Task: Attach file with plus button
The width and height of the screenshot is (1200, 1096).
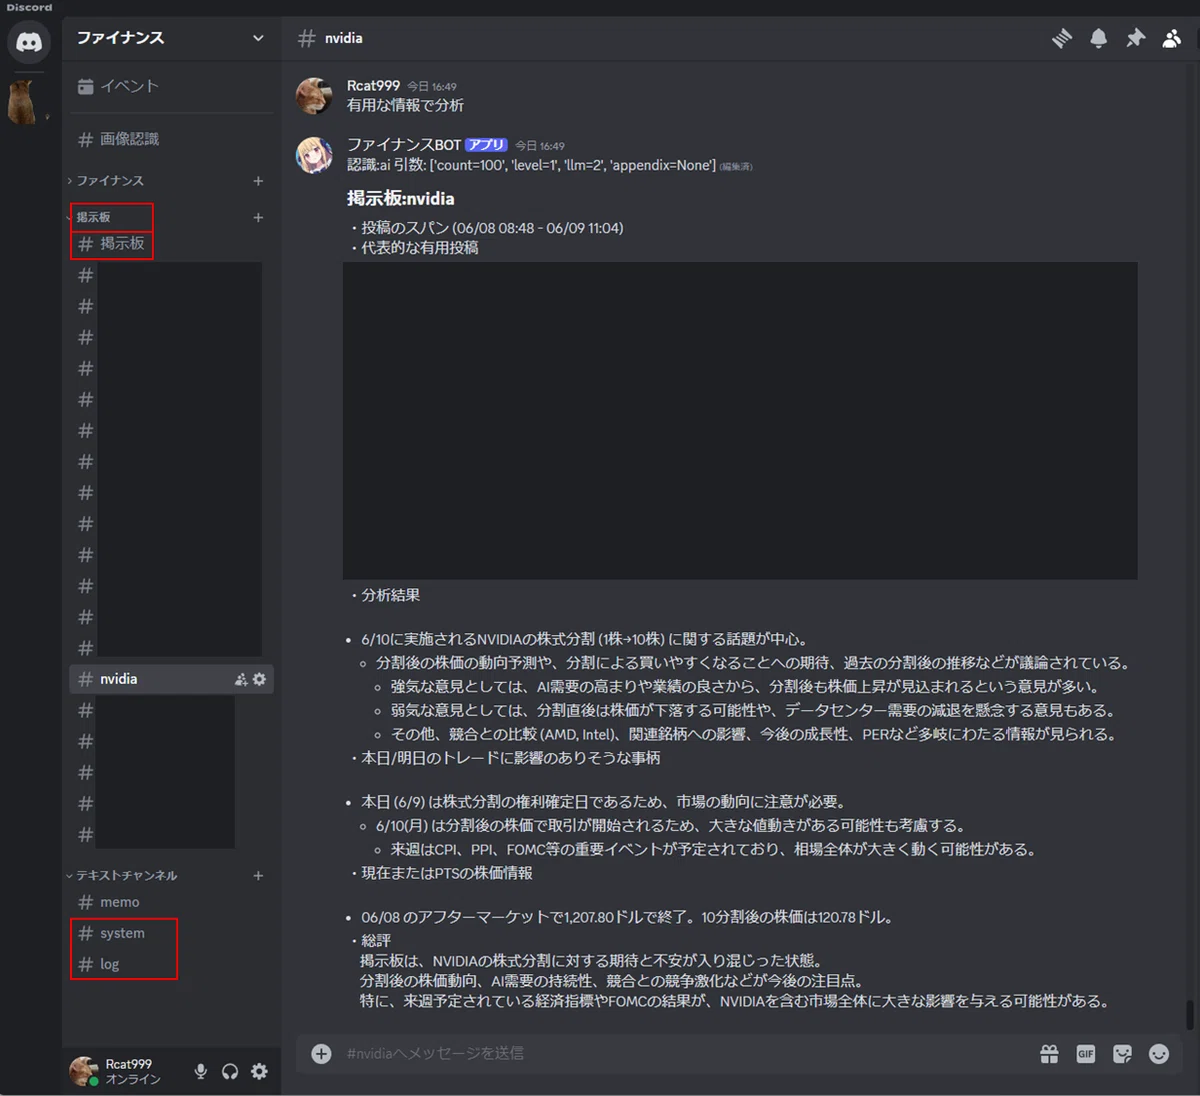Action: [321, 1053]
